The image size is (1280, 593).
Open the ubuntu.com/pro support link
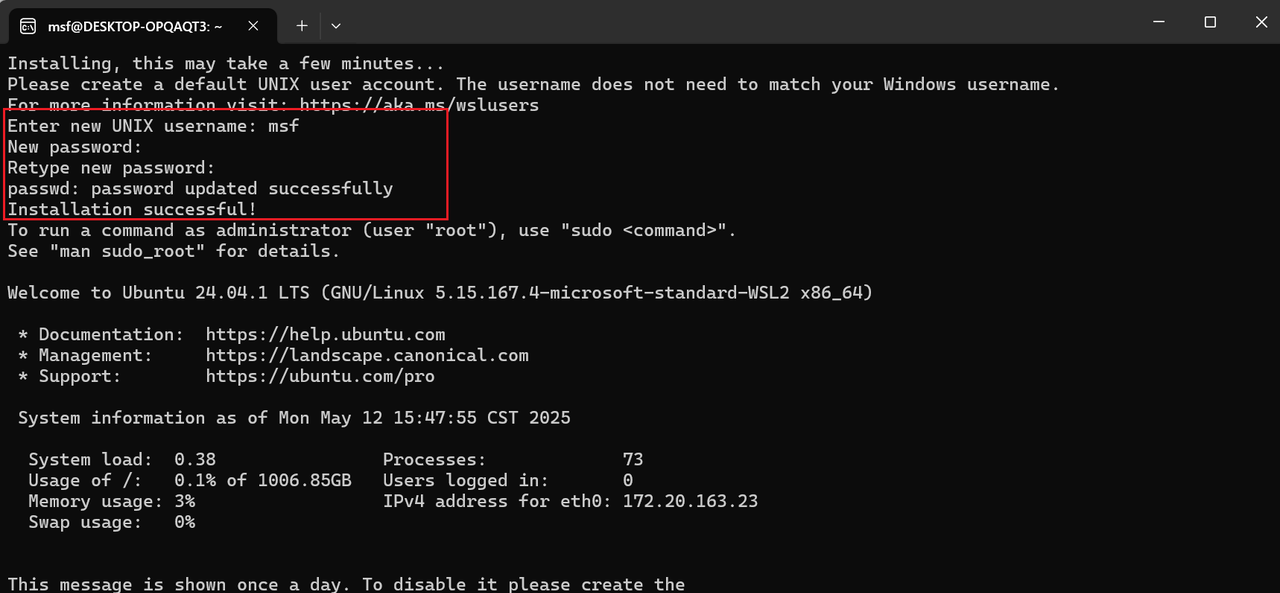point(320,376)
